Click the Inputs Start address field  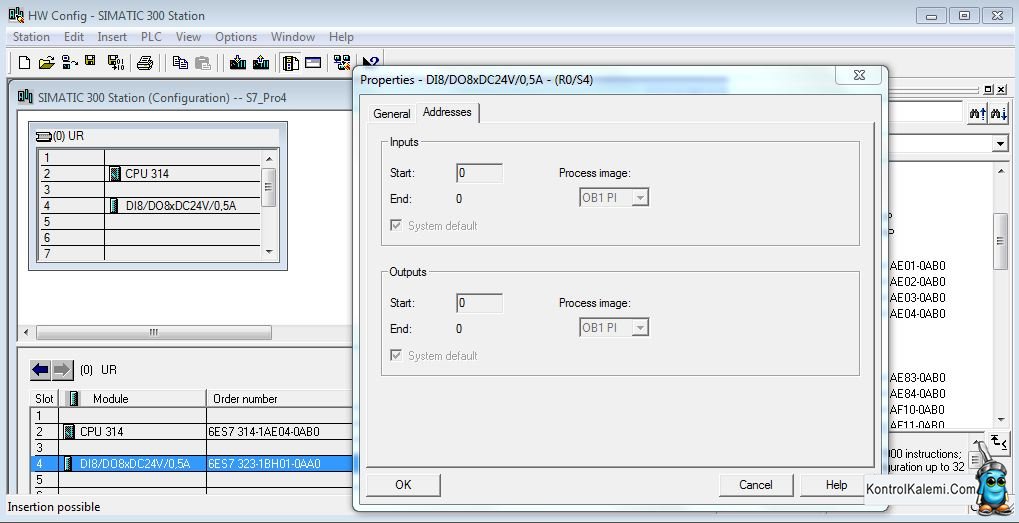[x=480, y=173]
